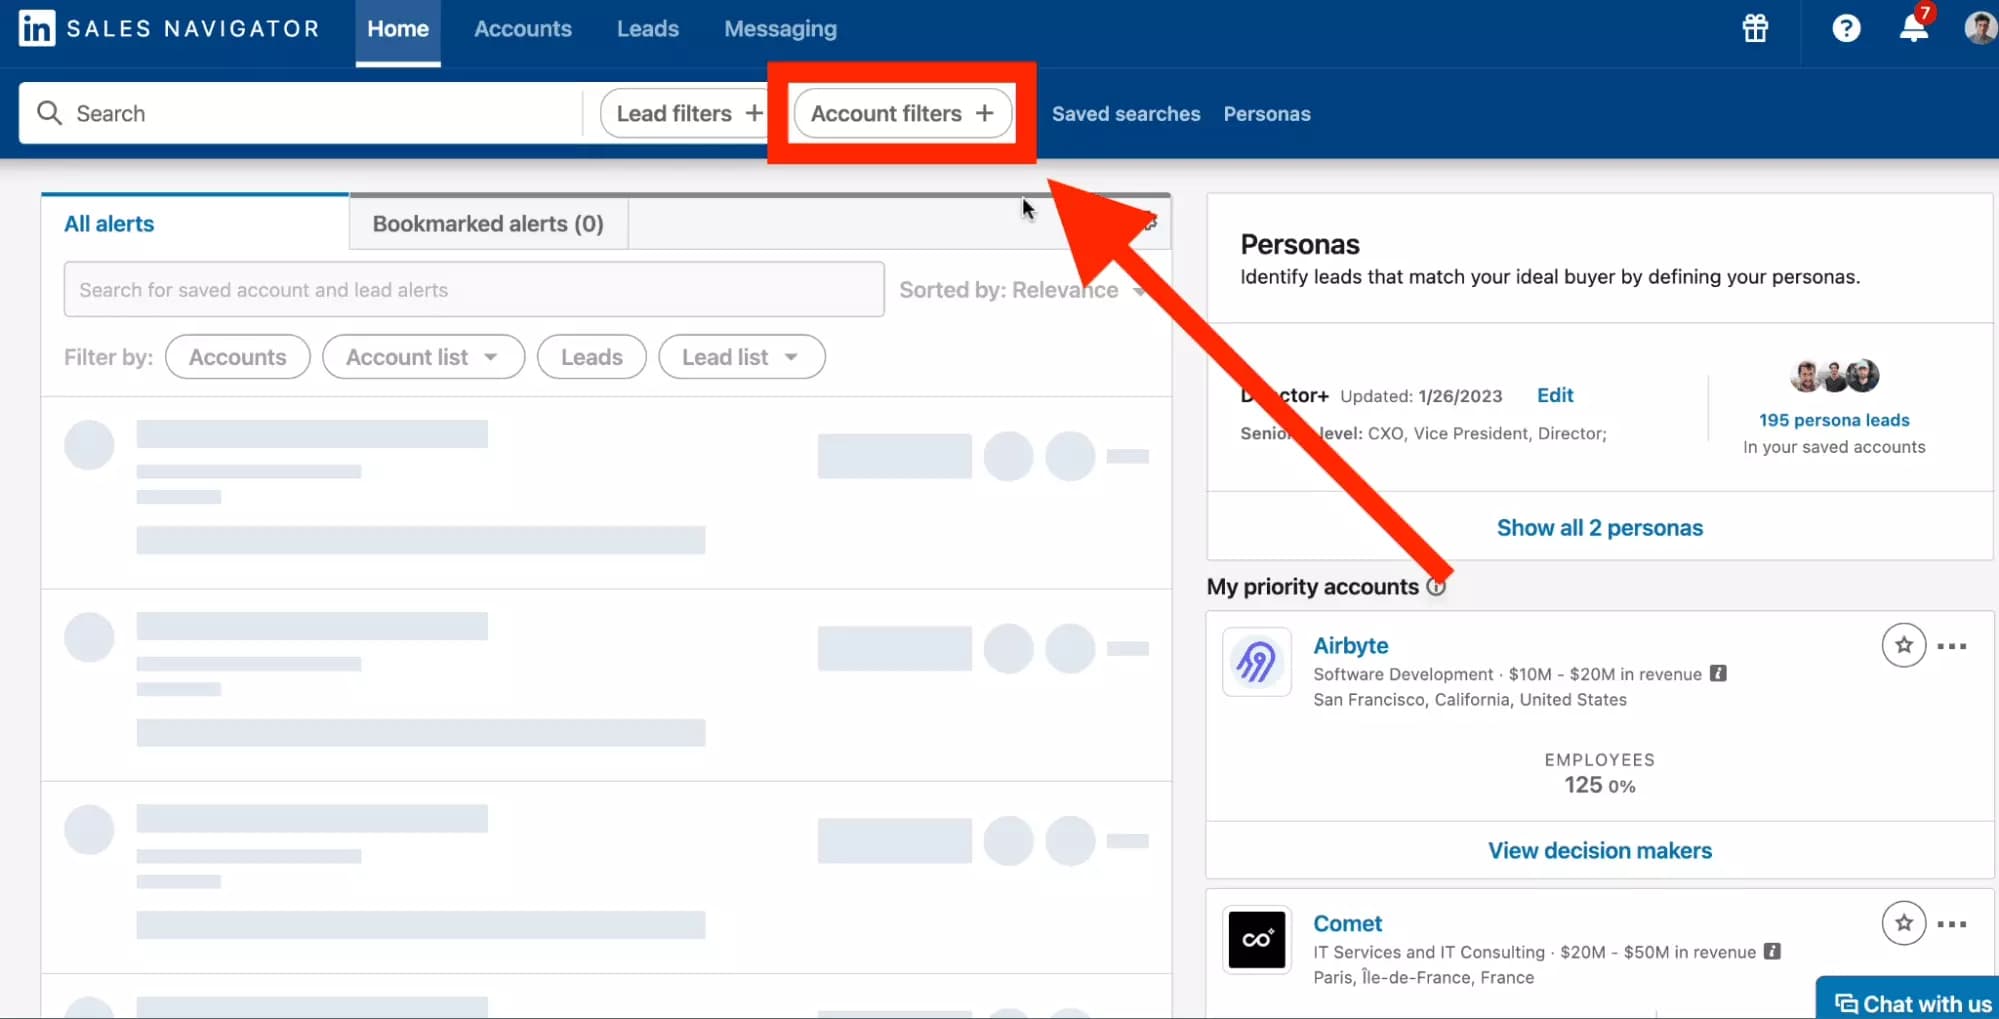The width and height of the screenshot is (1999, 1019).
Task: Click the search magnifying glass icon
Action: click(x=49, y=112)
